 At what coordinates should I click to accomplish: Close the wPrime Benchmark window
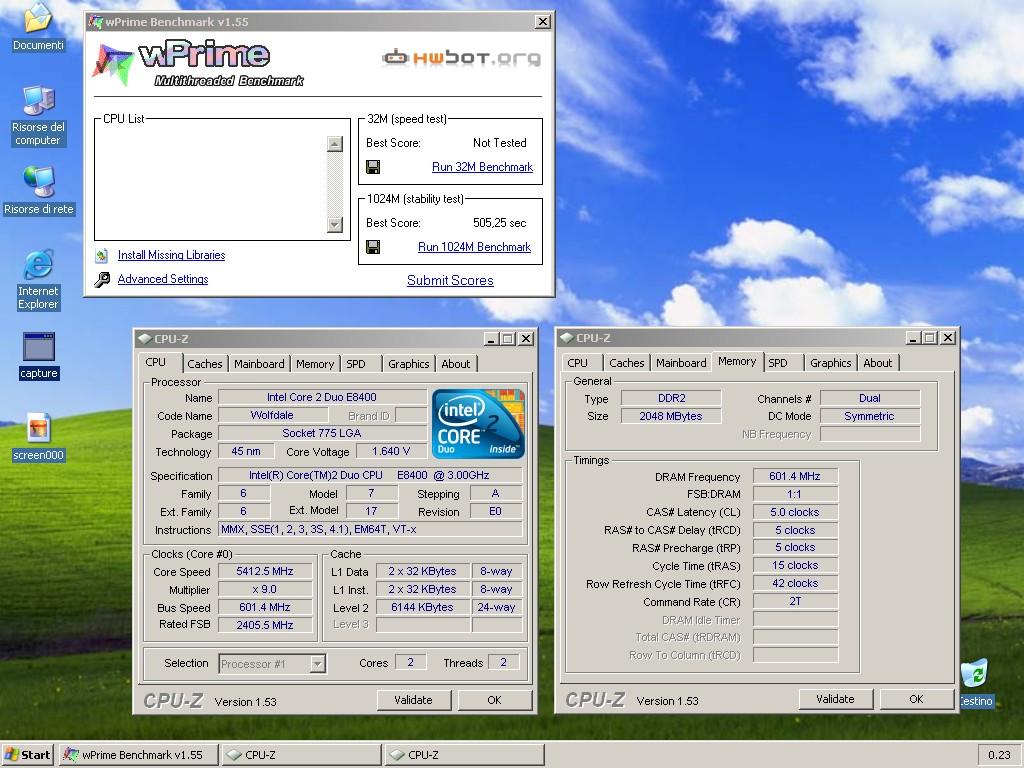(x=543, y=22)
